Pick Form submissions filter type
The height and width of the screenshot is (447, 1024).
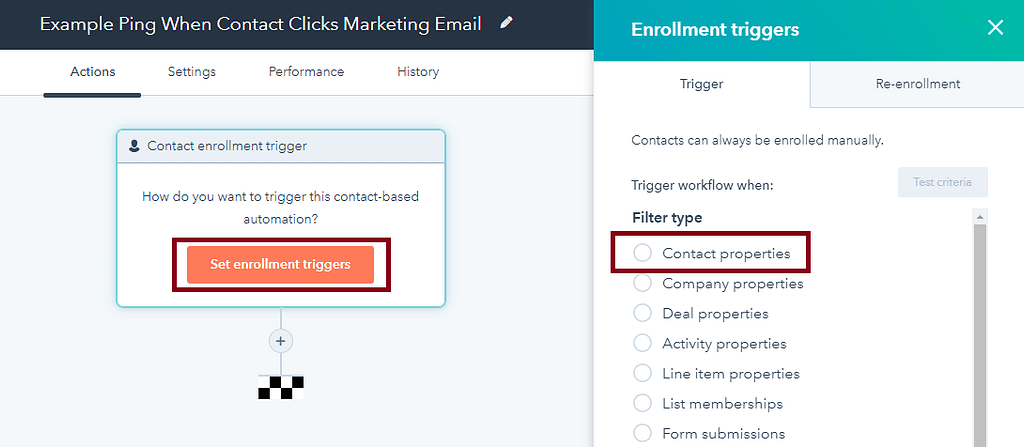(709, 434)
